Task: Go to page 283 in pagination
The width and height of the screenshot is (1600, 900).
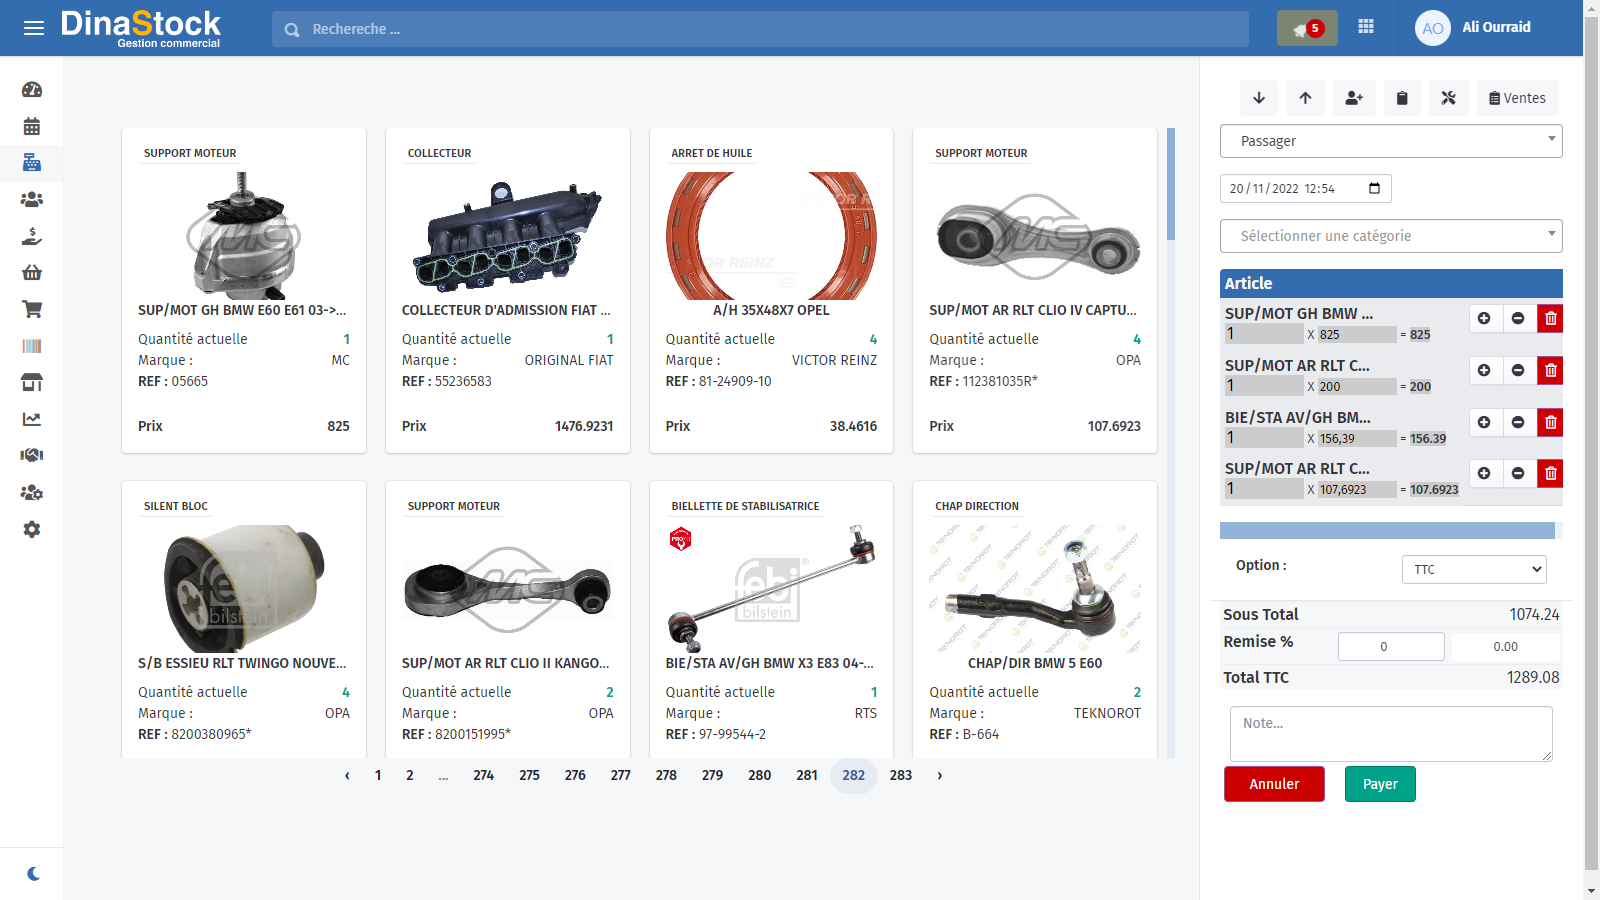Action: (900, 775)
